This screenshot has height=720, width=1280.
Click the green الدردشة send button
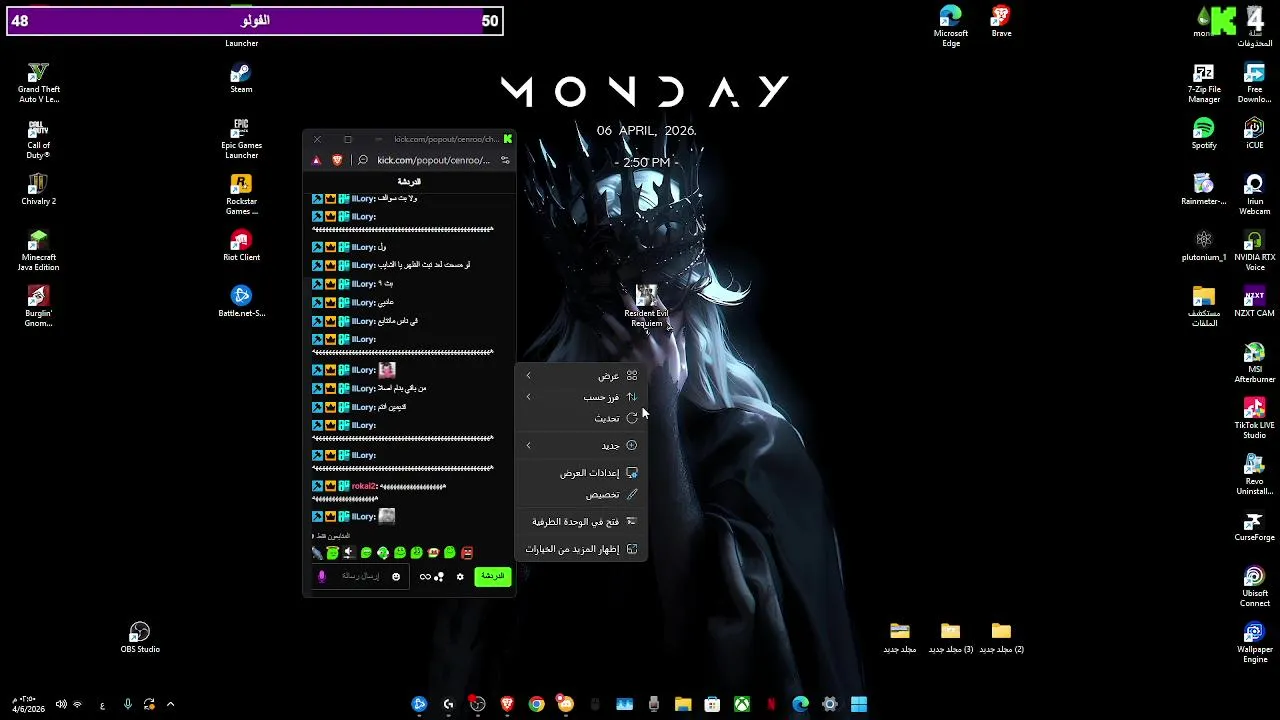(x=492, y=576)
